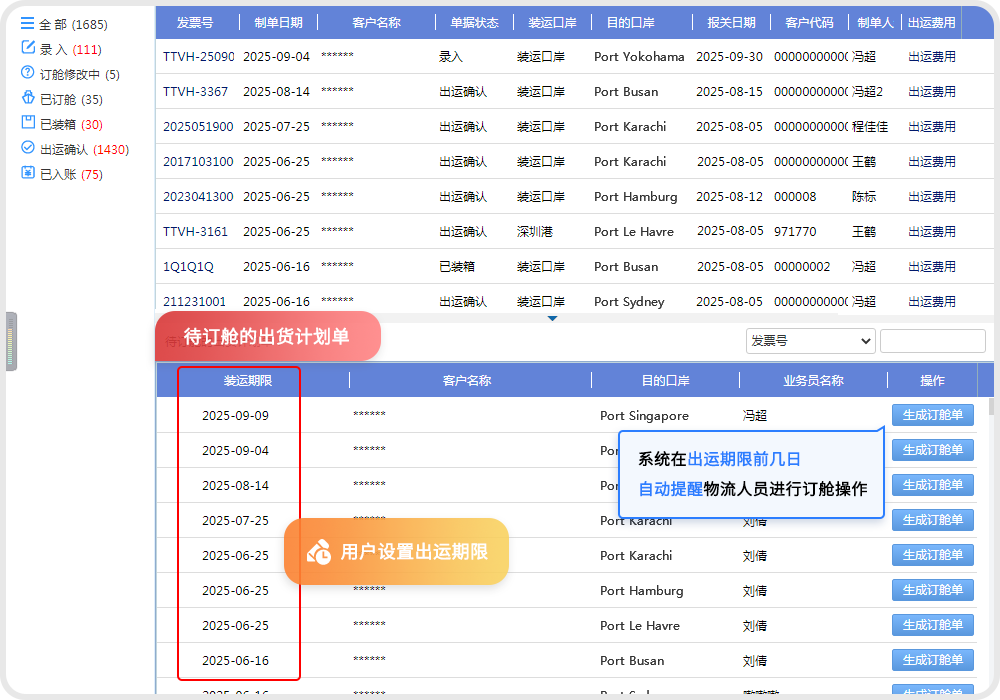Click the 出运确认 check-circle icon

pos(27,147)
